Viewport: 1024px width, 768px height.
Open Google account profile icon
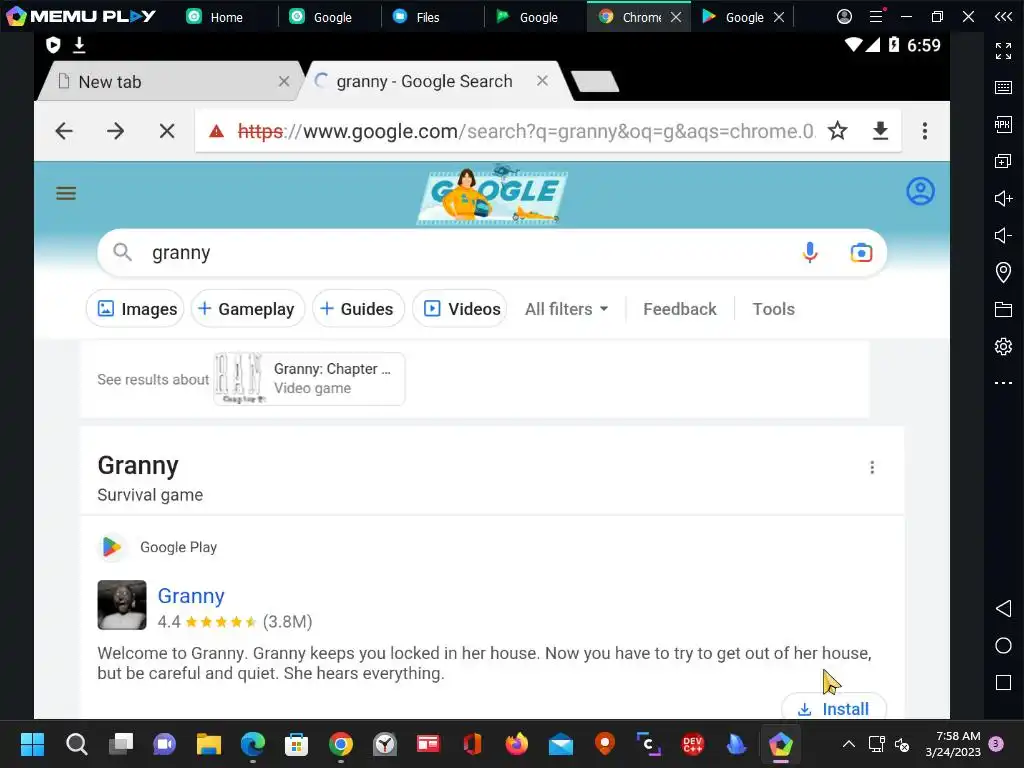pyautogui.click(x=920, y=191)
